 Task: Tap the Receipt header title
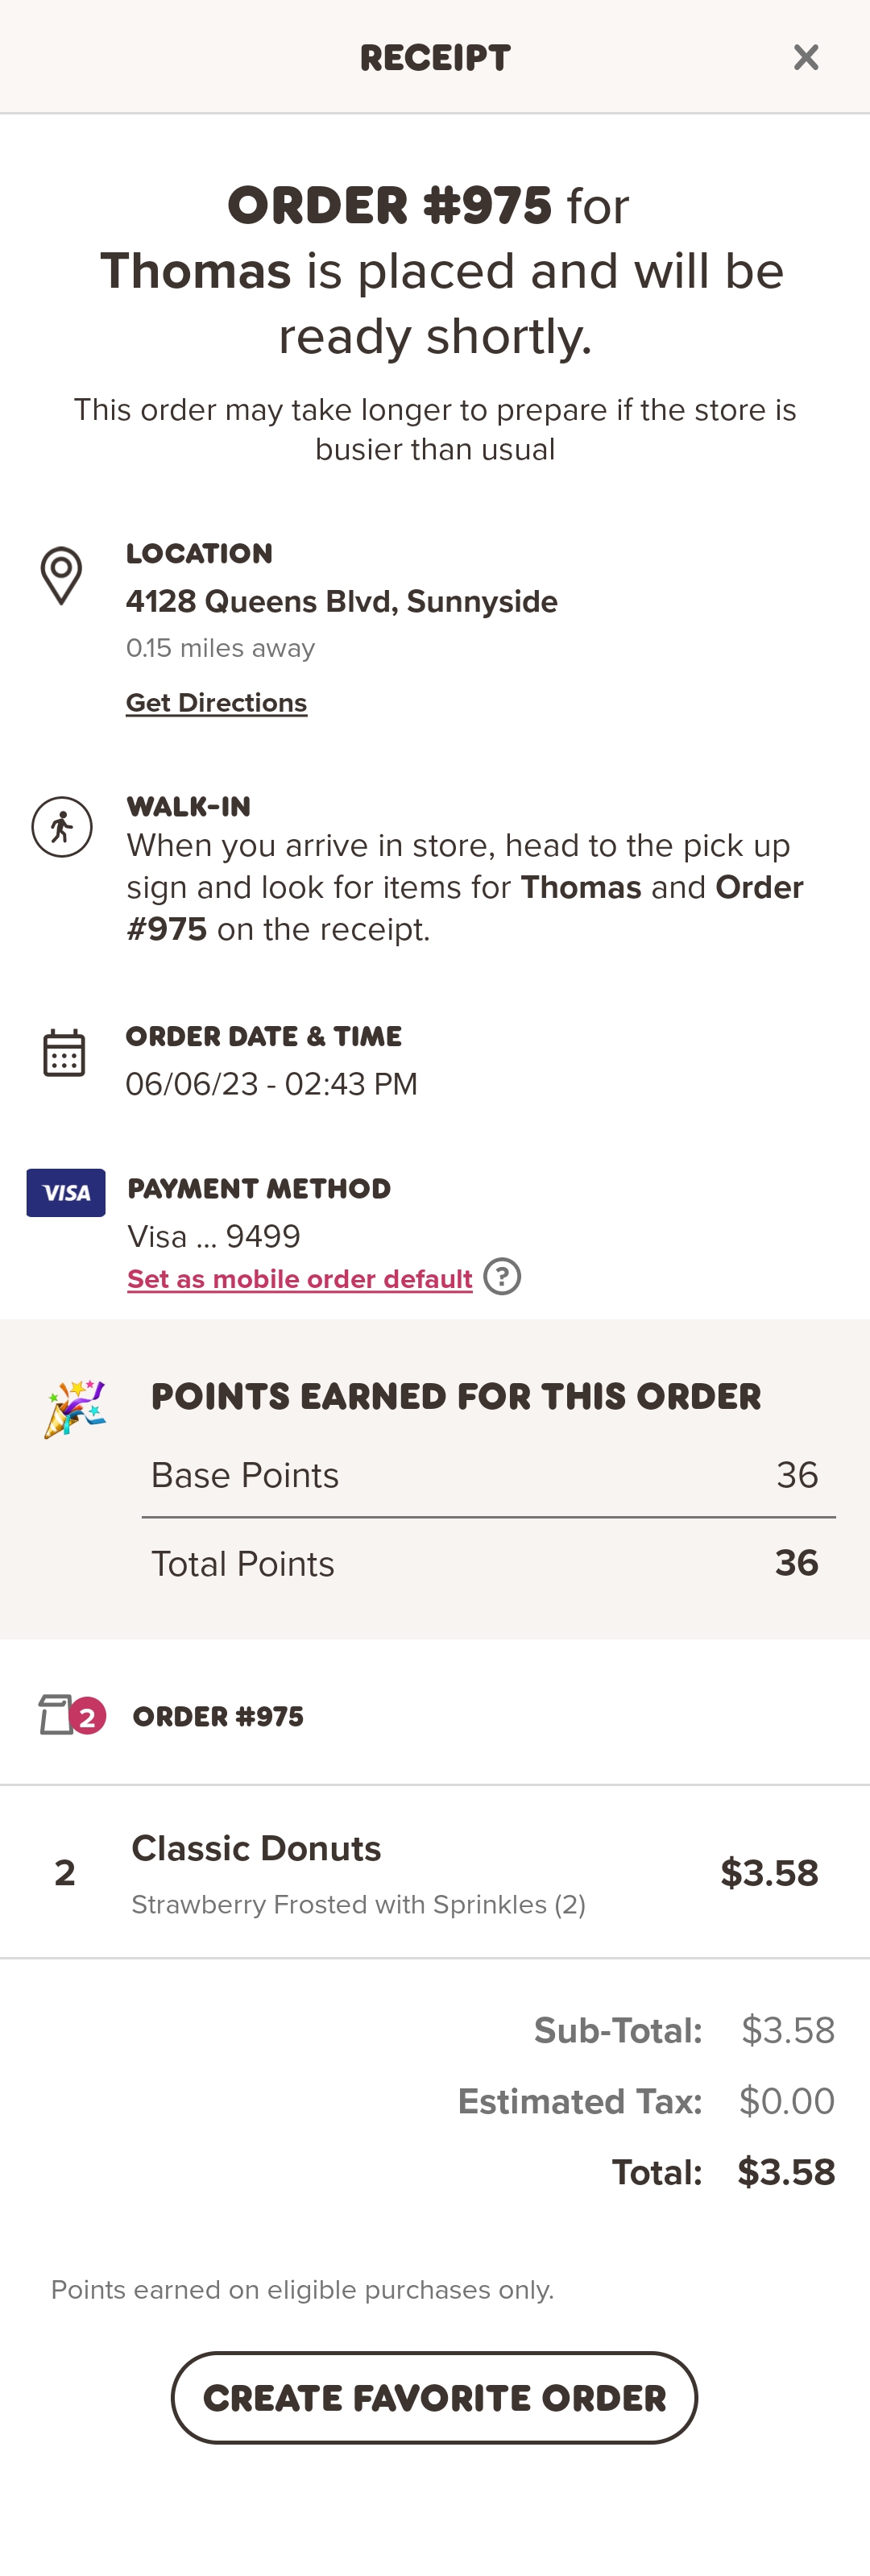435,58
